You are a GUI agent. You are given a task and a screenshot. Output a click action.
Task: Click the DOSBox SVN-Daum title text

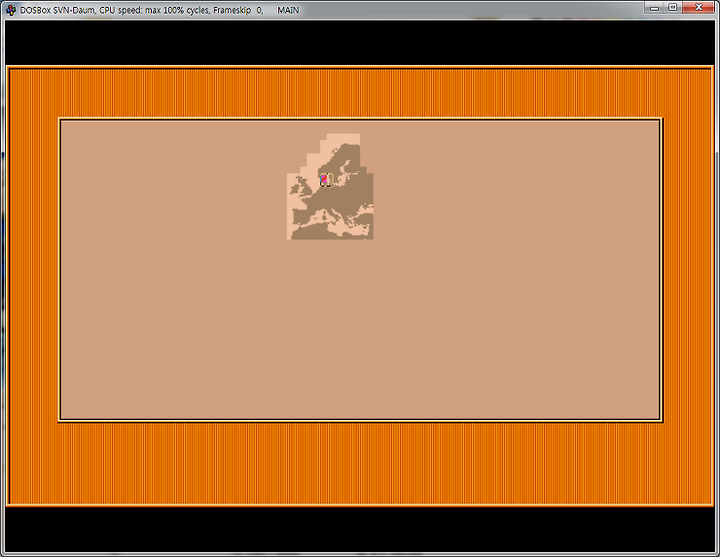click(x=159, y=10)
